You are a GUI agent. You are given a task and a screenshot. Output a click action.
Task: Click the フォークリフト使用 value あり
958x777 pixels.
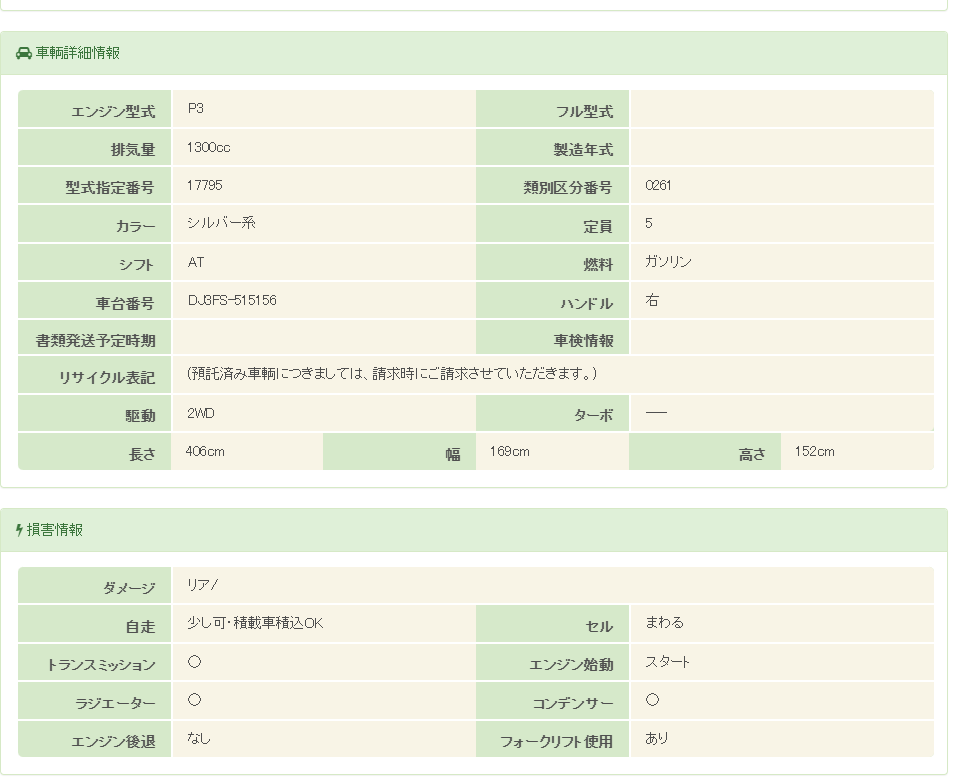point(657,739)
